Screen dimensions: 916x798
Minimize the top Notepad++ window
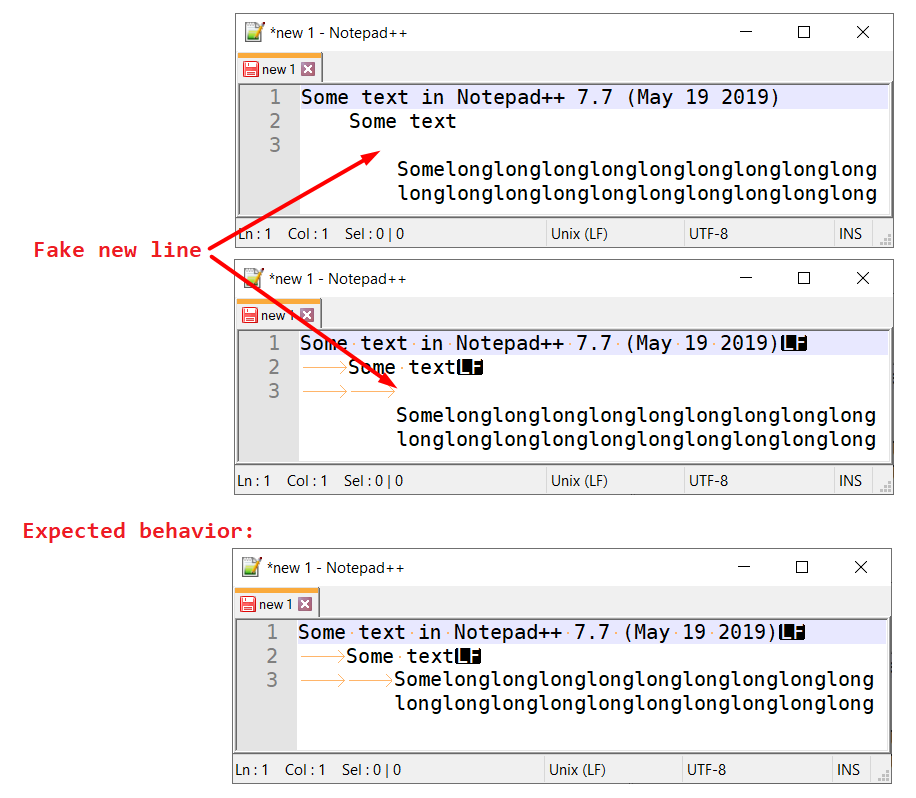[x=746, y=32]
